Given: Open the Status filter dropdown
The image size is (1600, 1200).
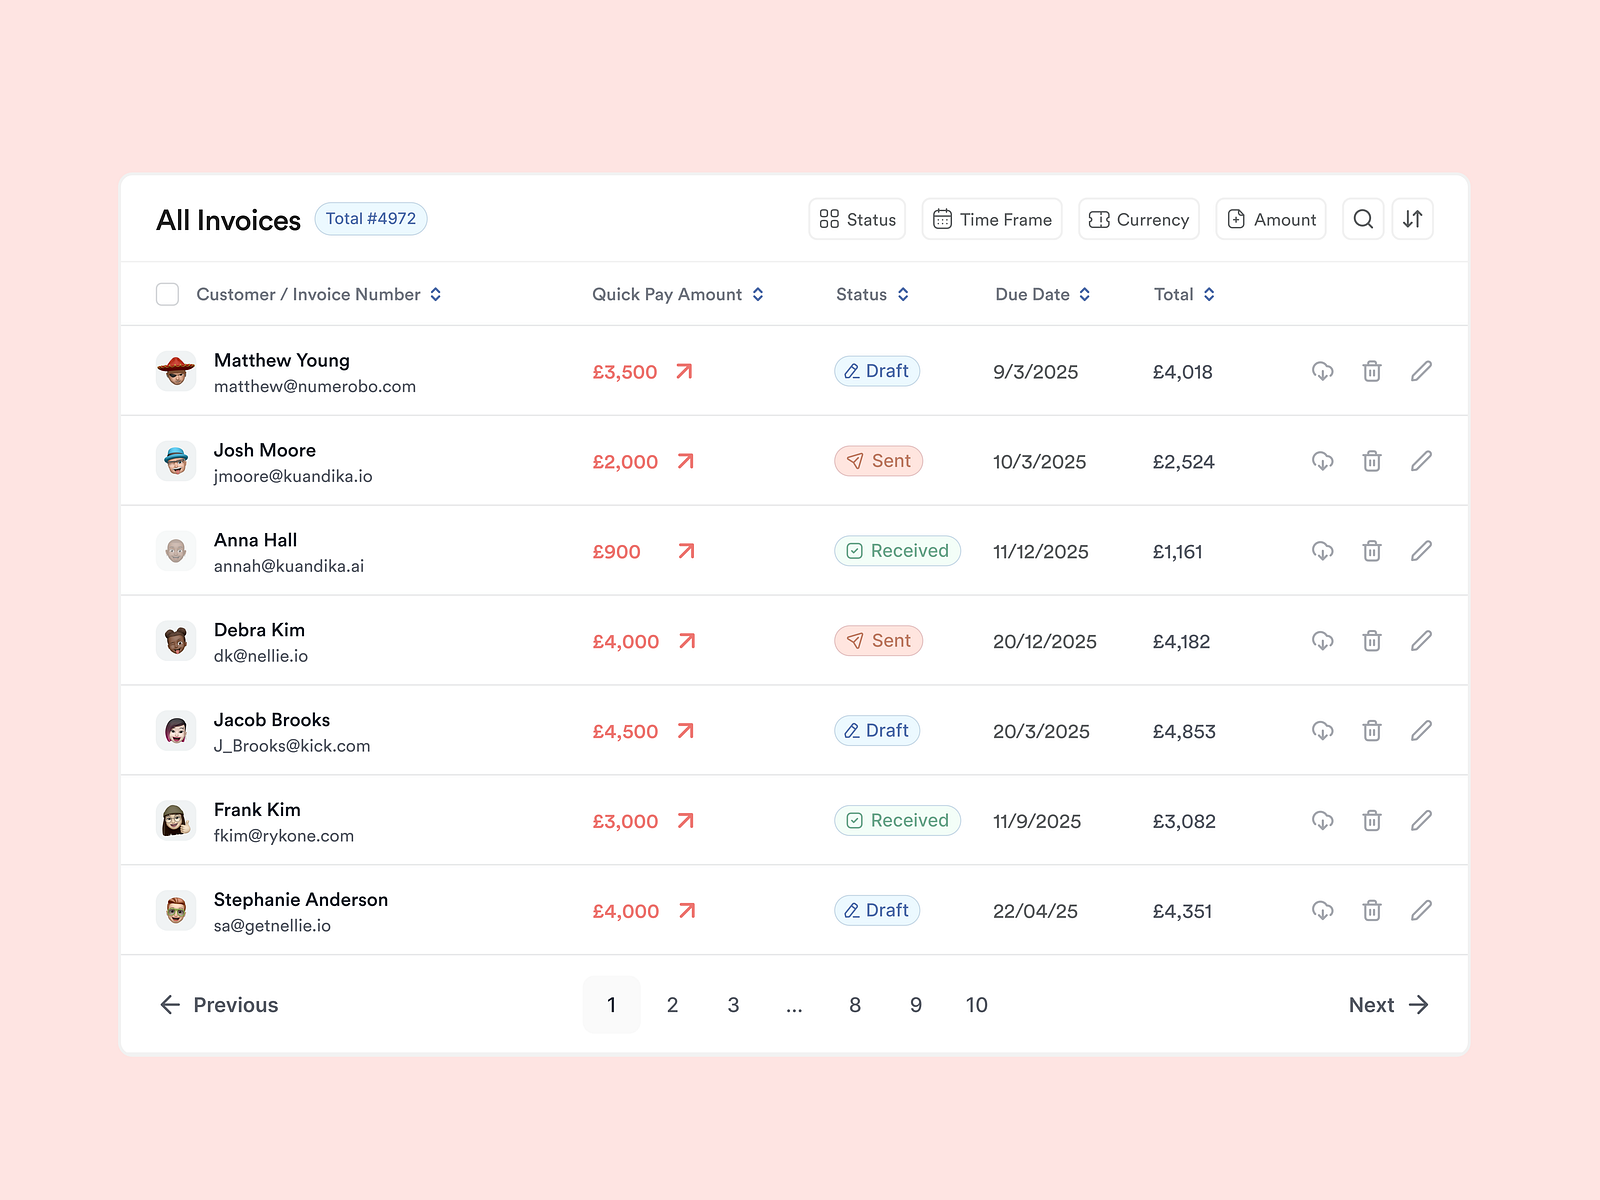Looking at the screenshot, I should 857,219.
